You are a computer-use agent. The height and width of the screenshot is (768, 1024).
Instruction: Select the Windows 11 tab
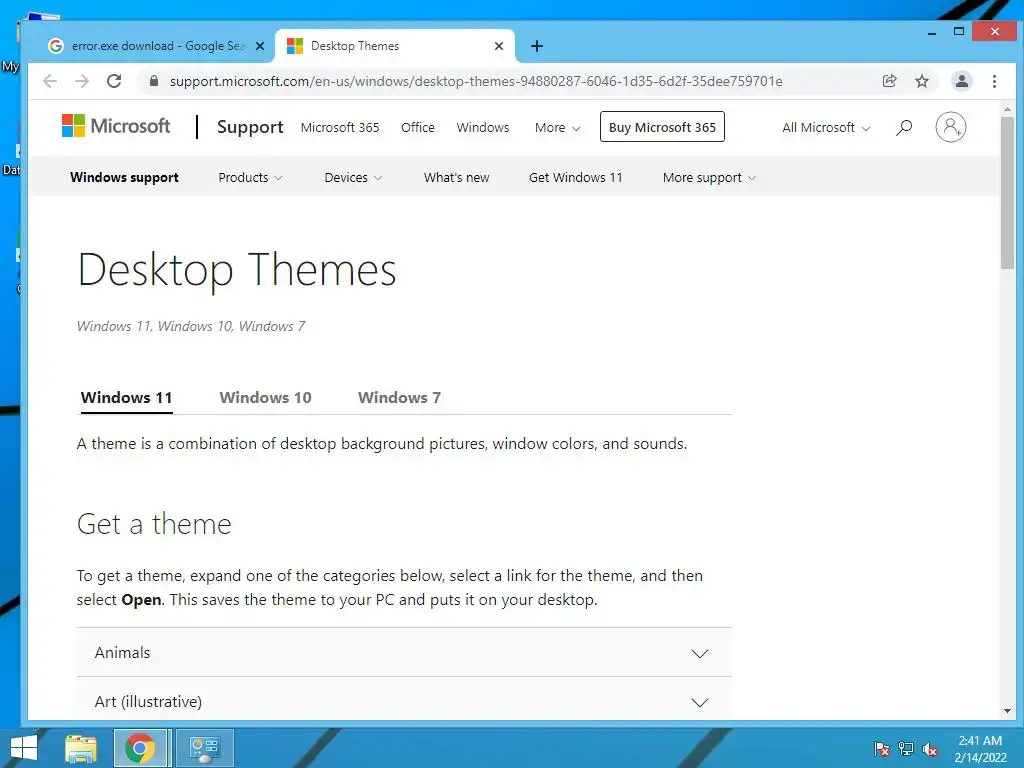click(127, 398)
